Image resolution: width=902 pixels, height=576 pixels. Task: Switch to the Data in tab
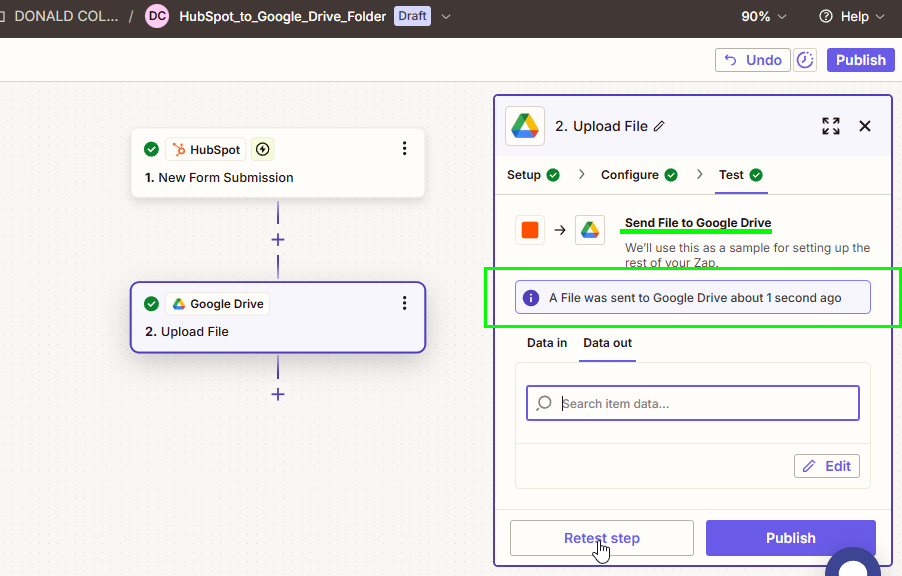click(x=546, y=343)
